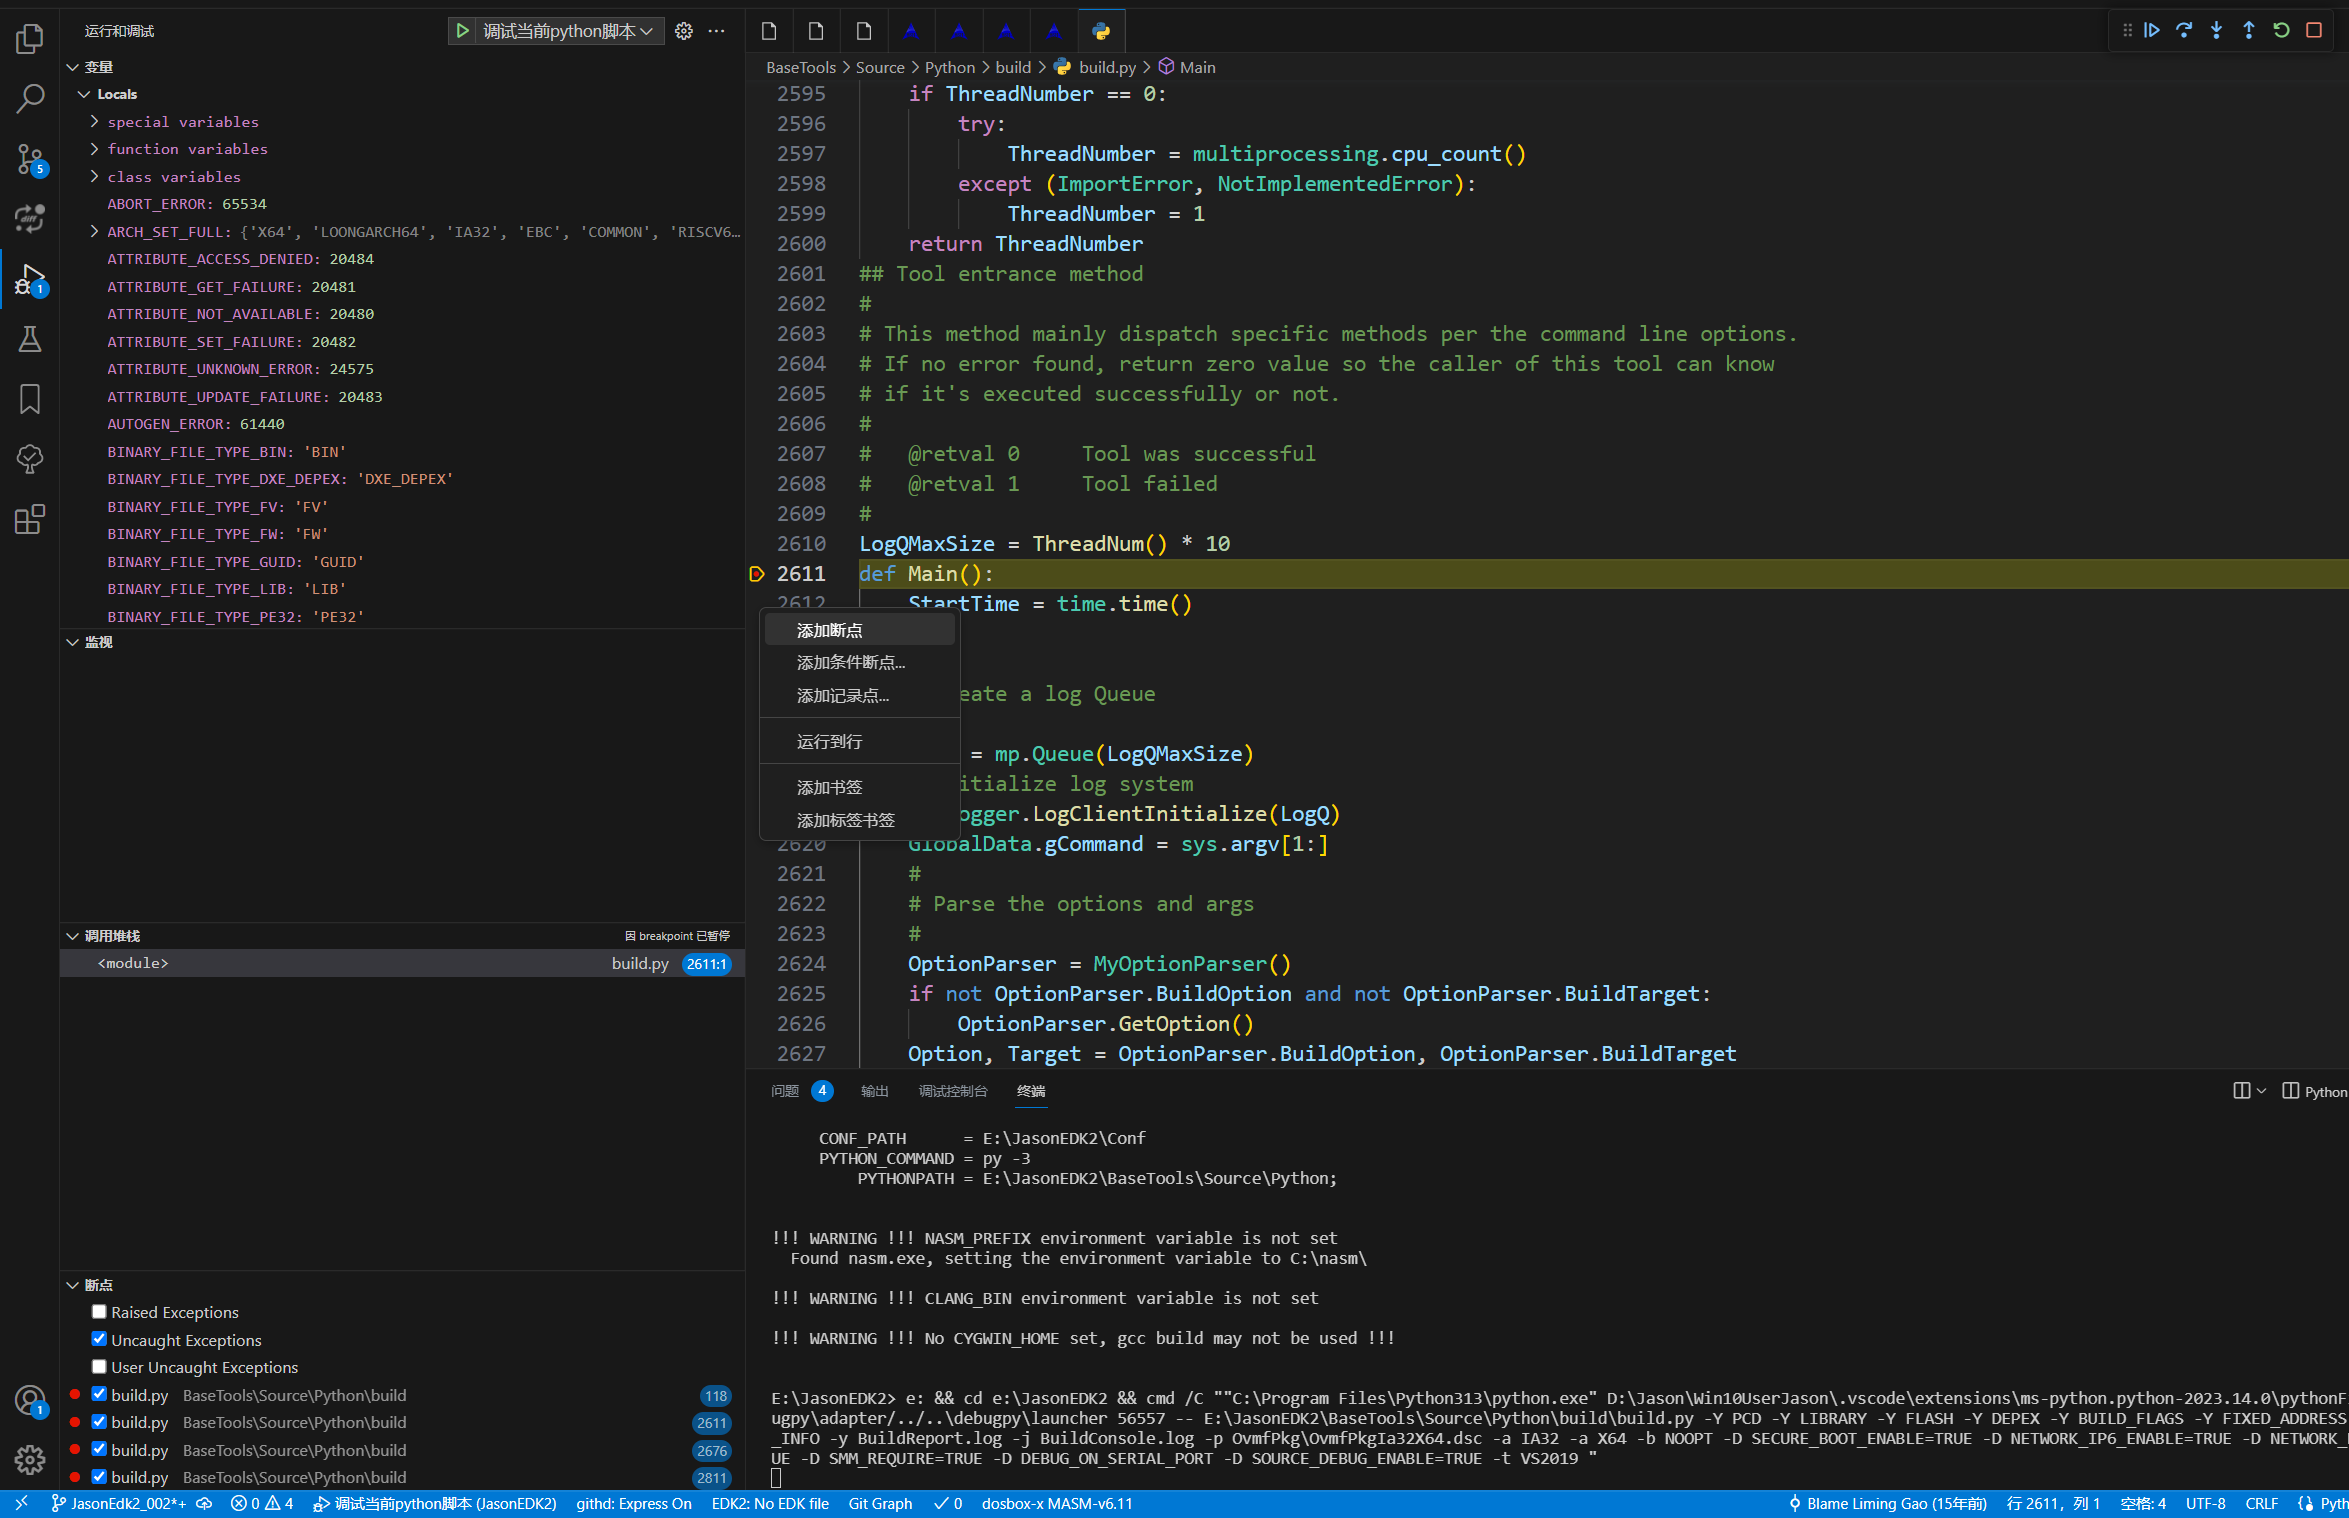2349x1518 pixels.
Task: Open the Bookmarks view icon
Action: [x=30, y=399]
